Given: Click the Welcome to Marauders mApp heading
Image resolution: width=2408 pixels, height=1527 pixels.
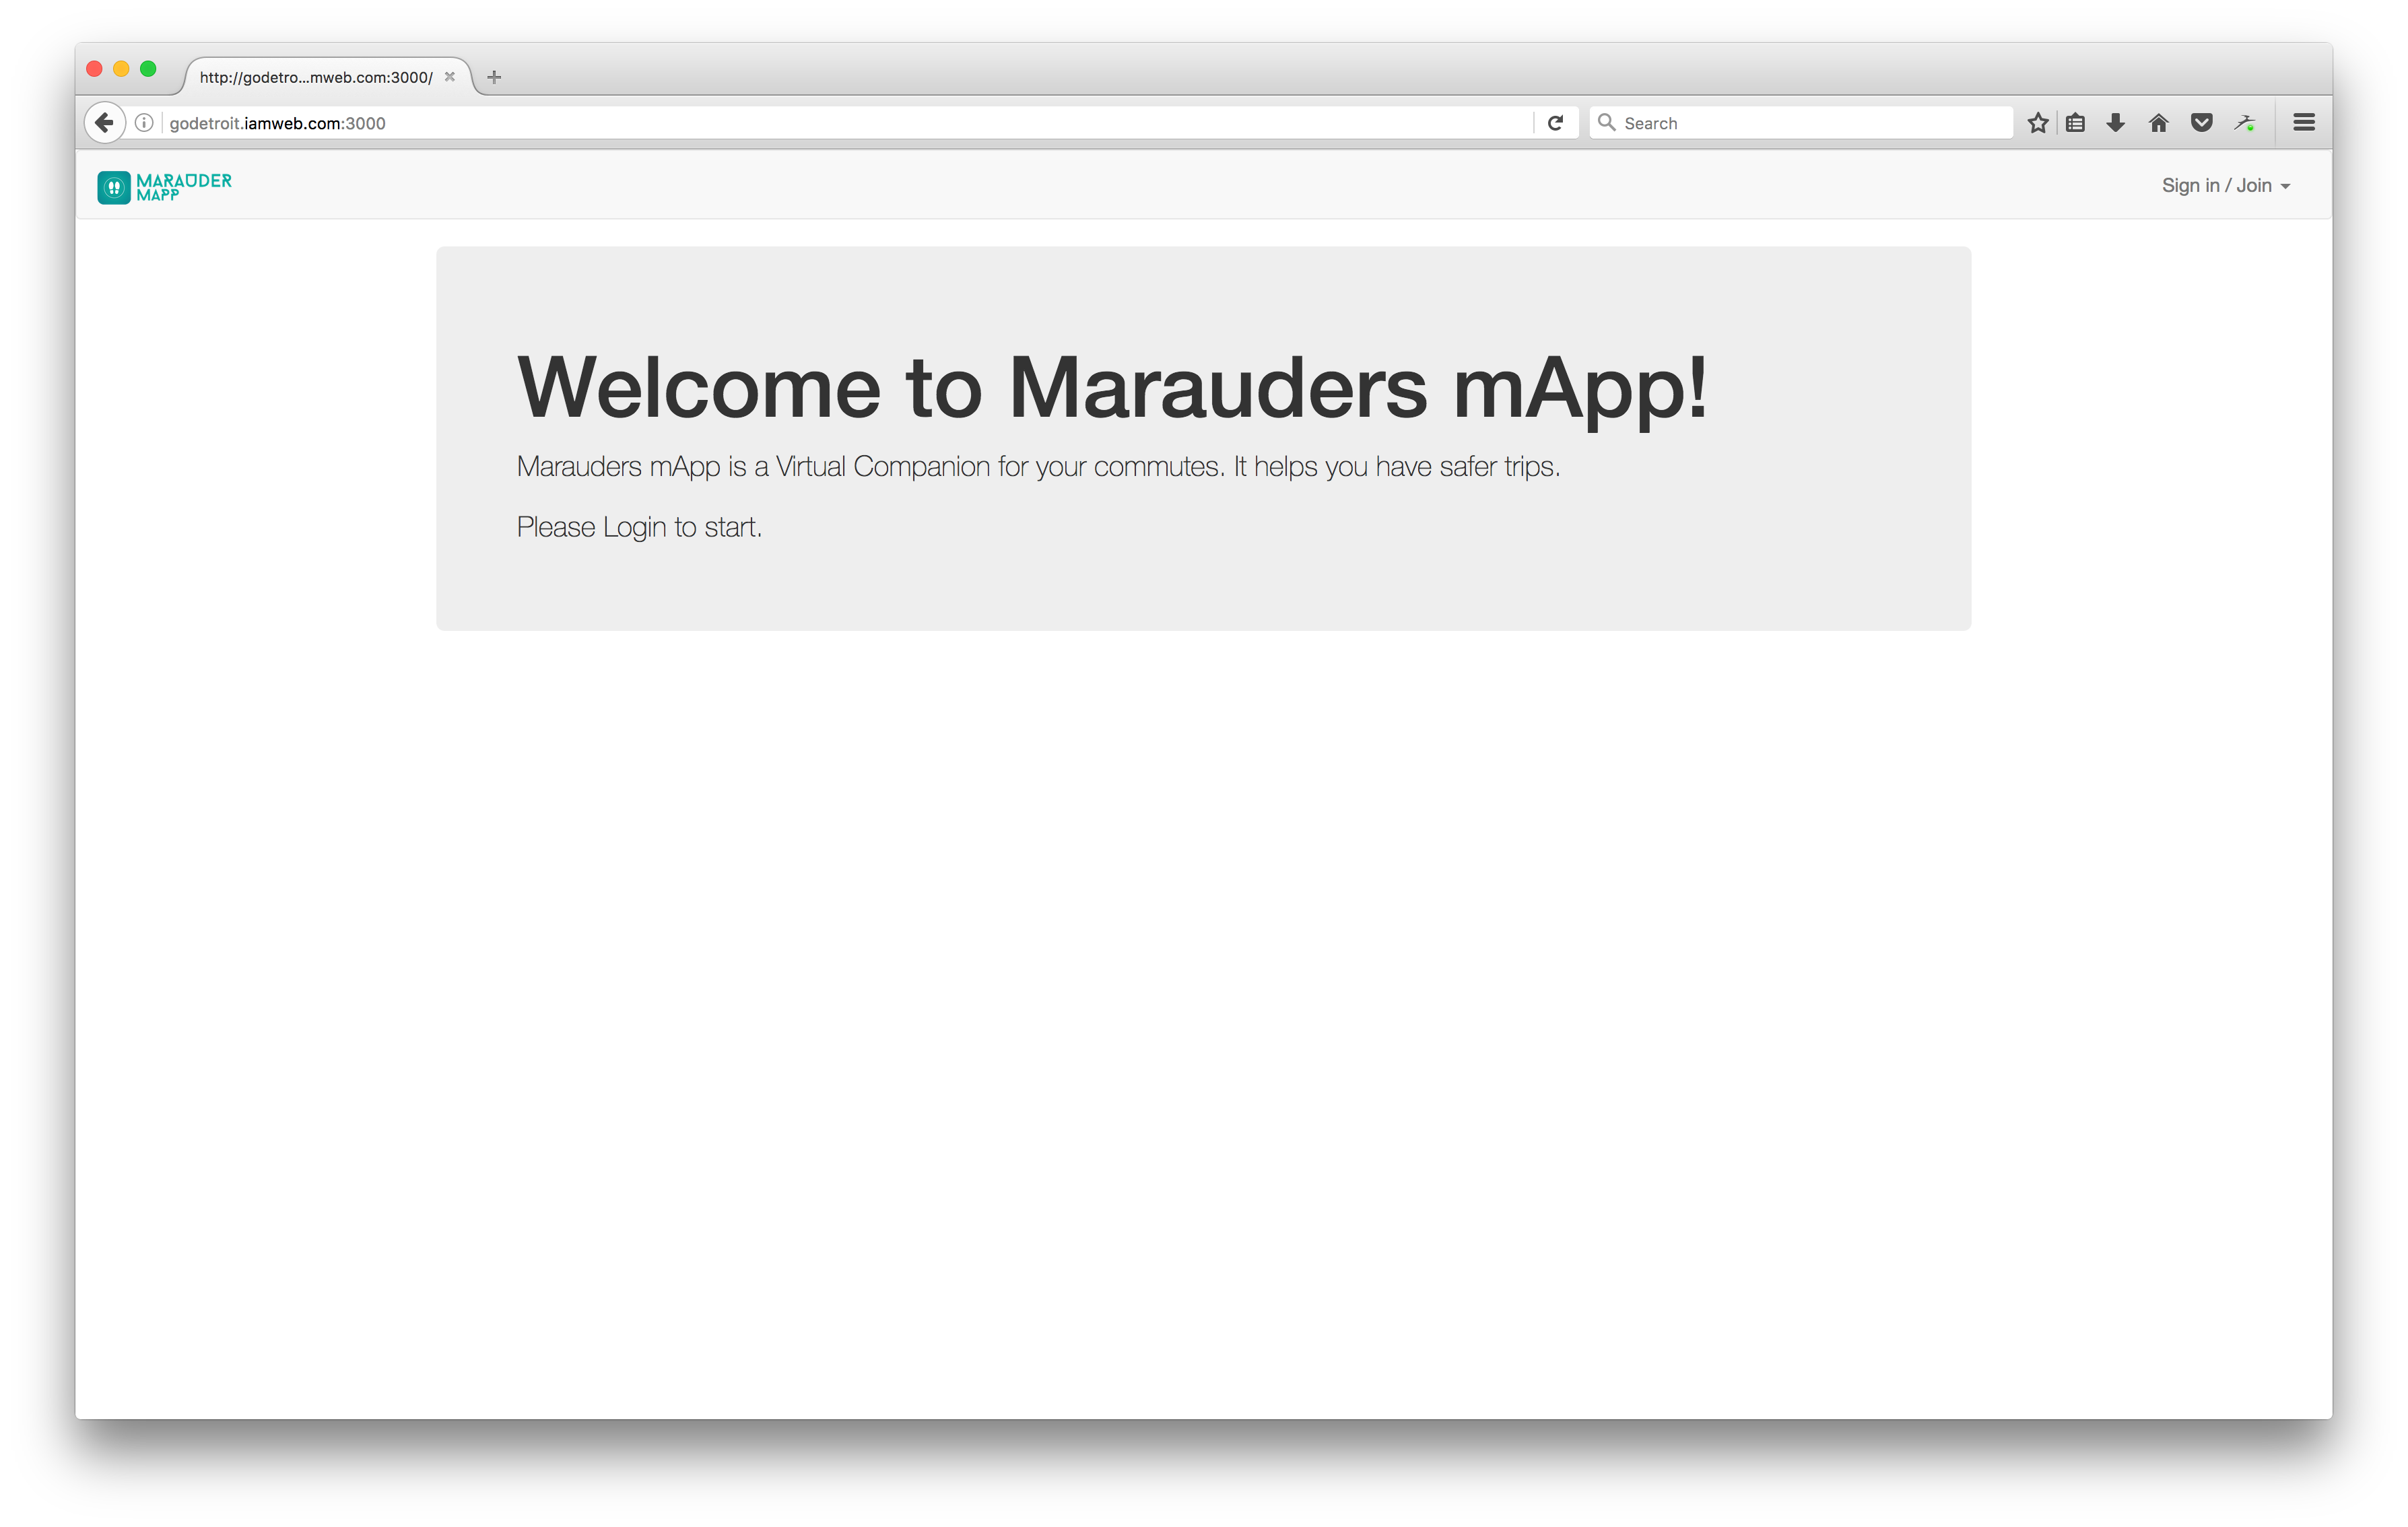Looking at the screenshot, I should [1112, 388].
